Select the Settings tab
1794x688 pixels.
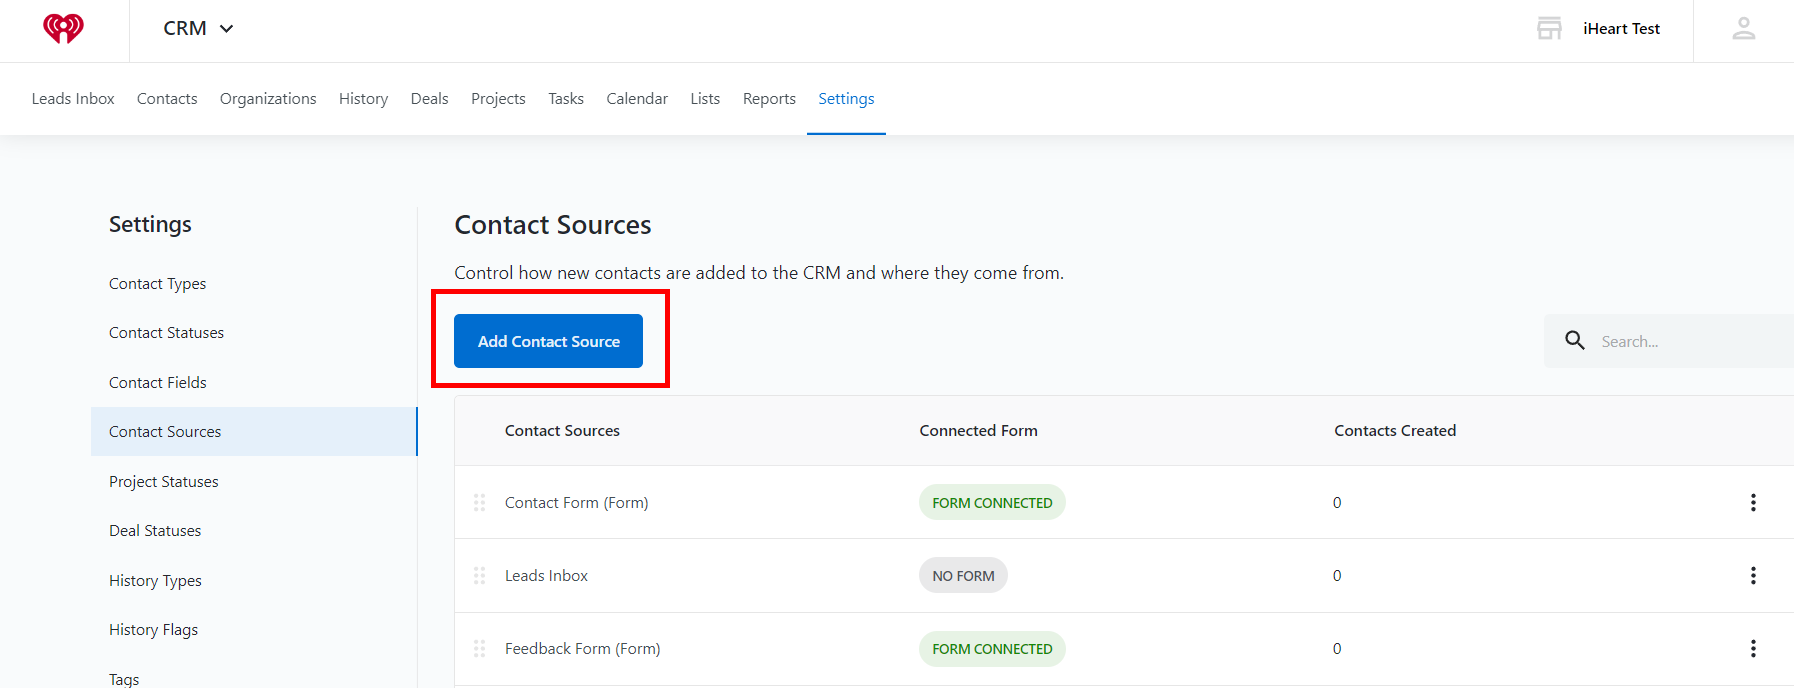pyautogui.click(x=846, y=99)
